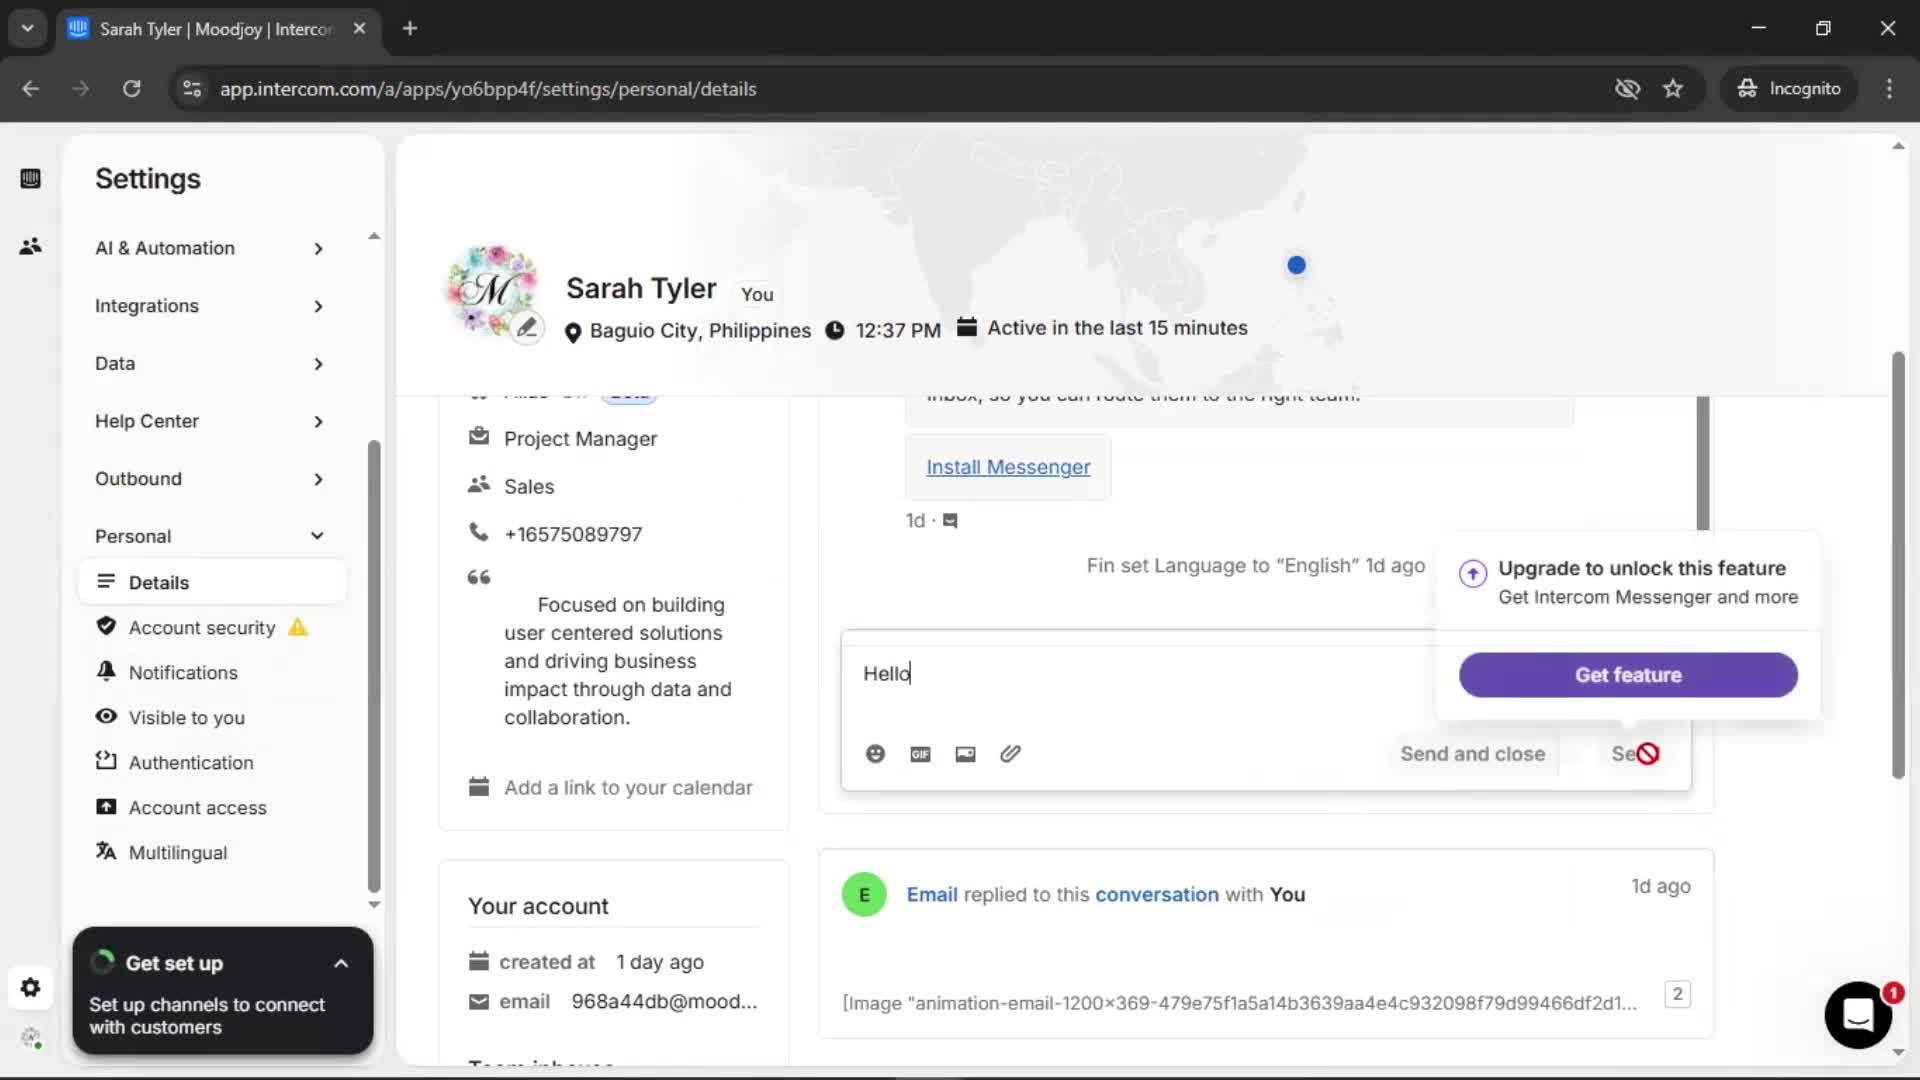
Task: Open the Chrome three-dot menu
Action: click(x=1889, y=89)
